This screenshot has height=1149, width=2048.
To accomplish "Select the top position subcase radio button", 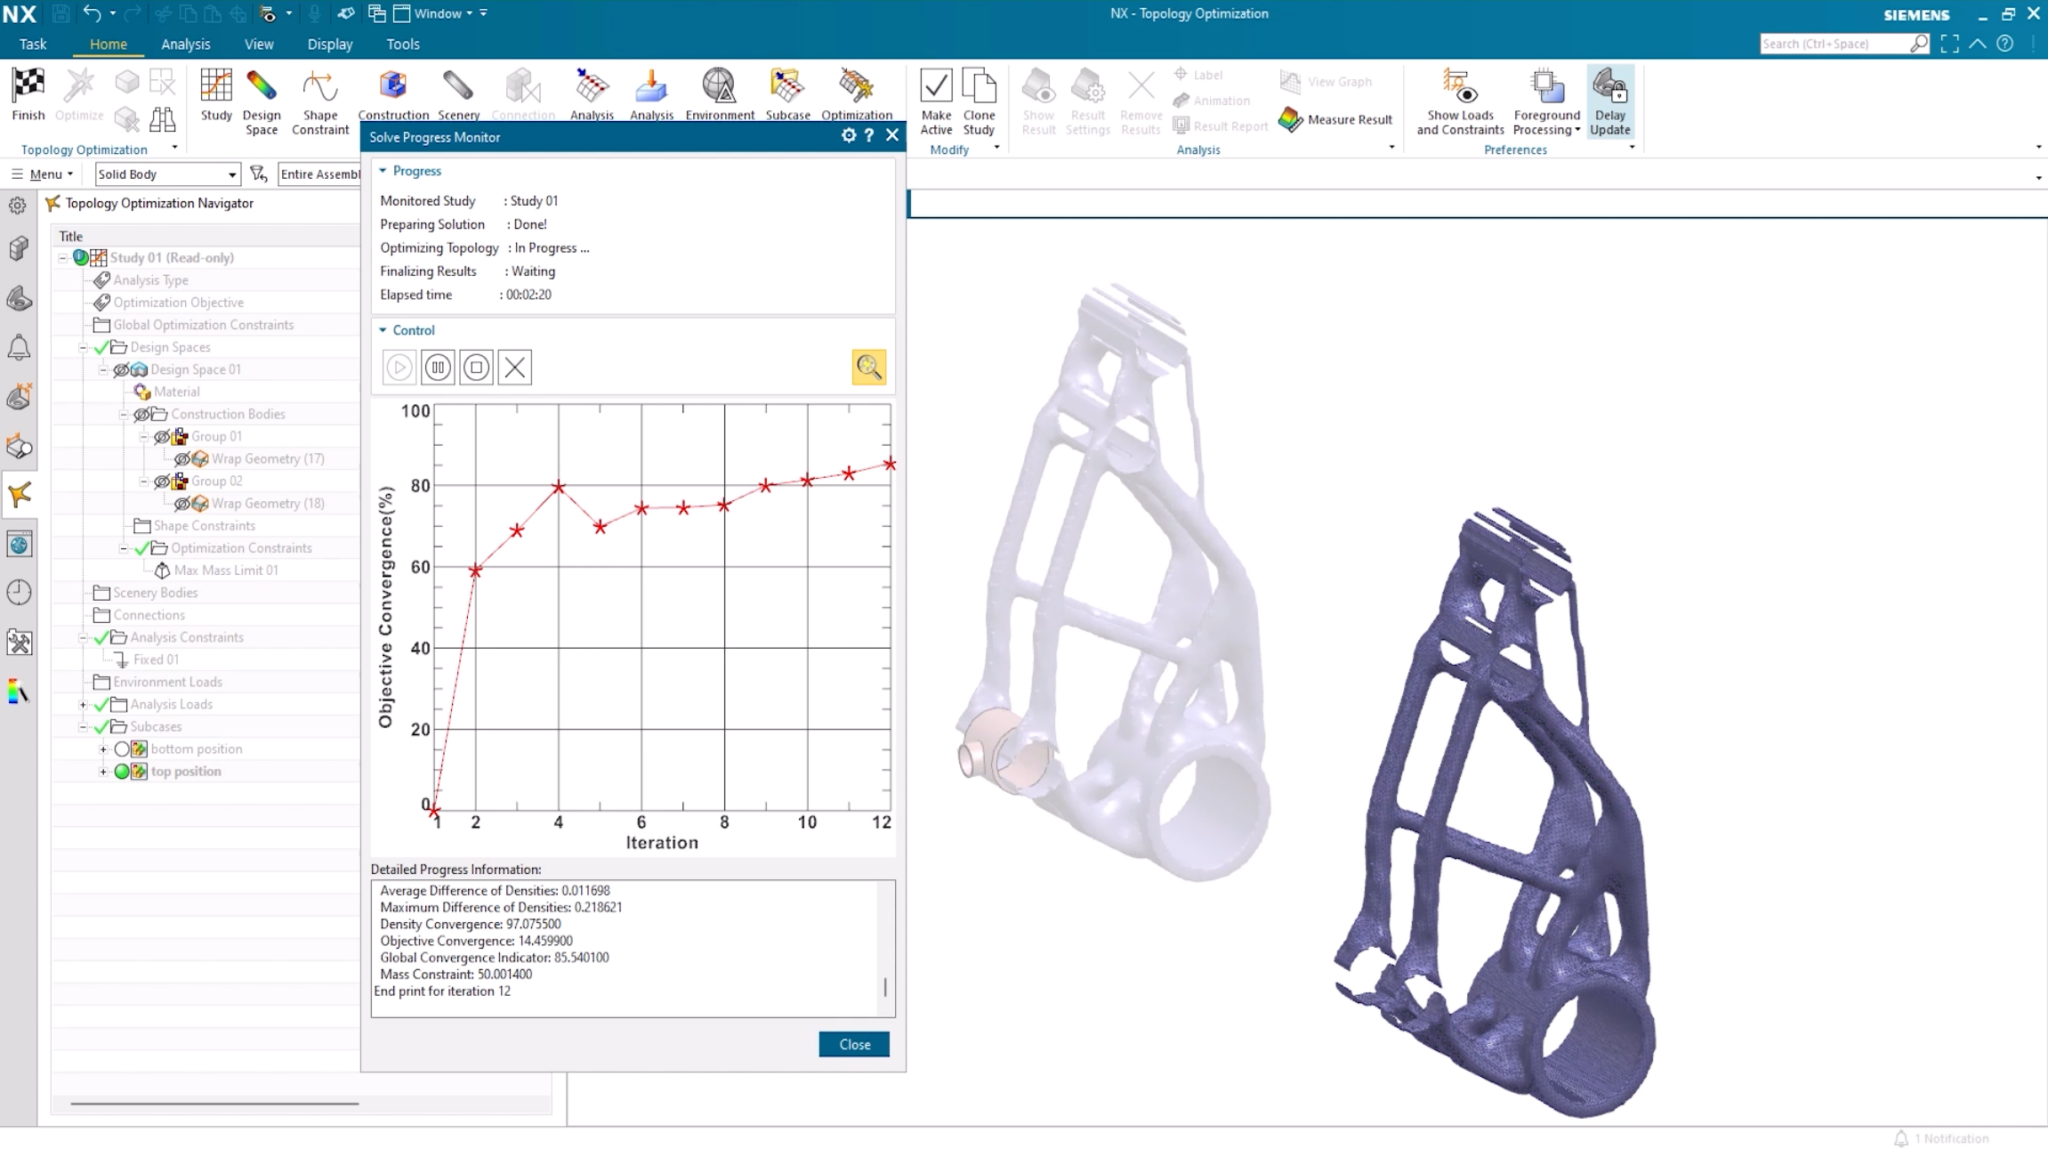I will [x=122, y=771].
